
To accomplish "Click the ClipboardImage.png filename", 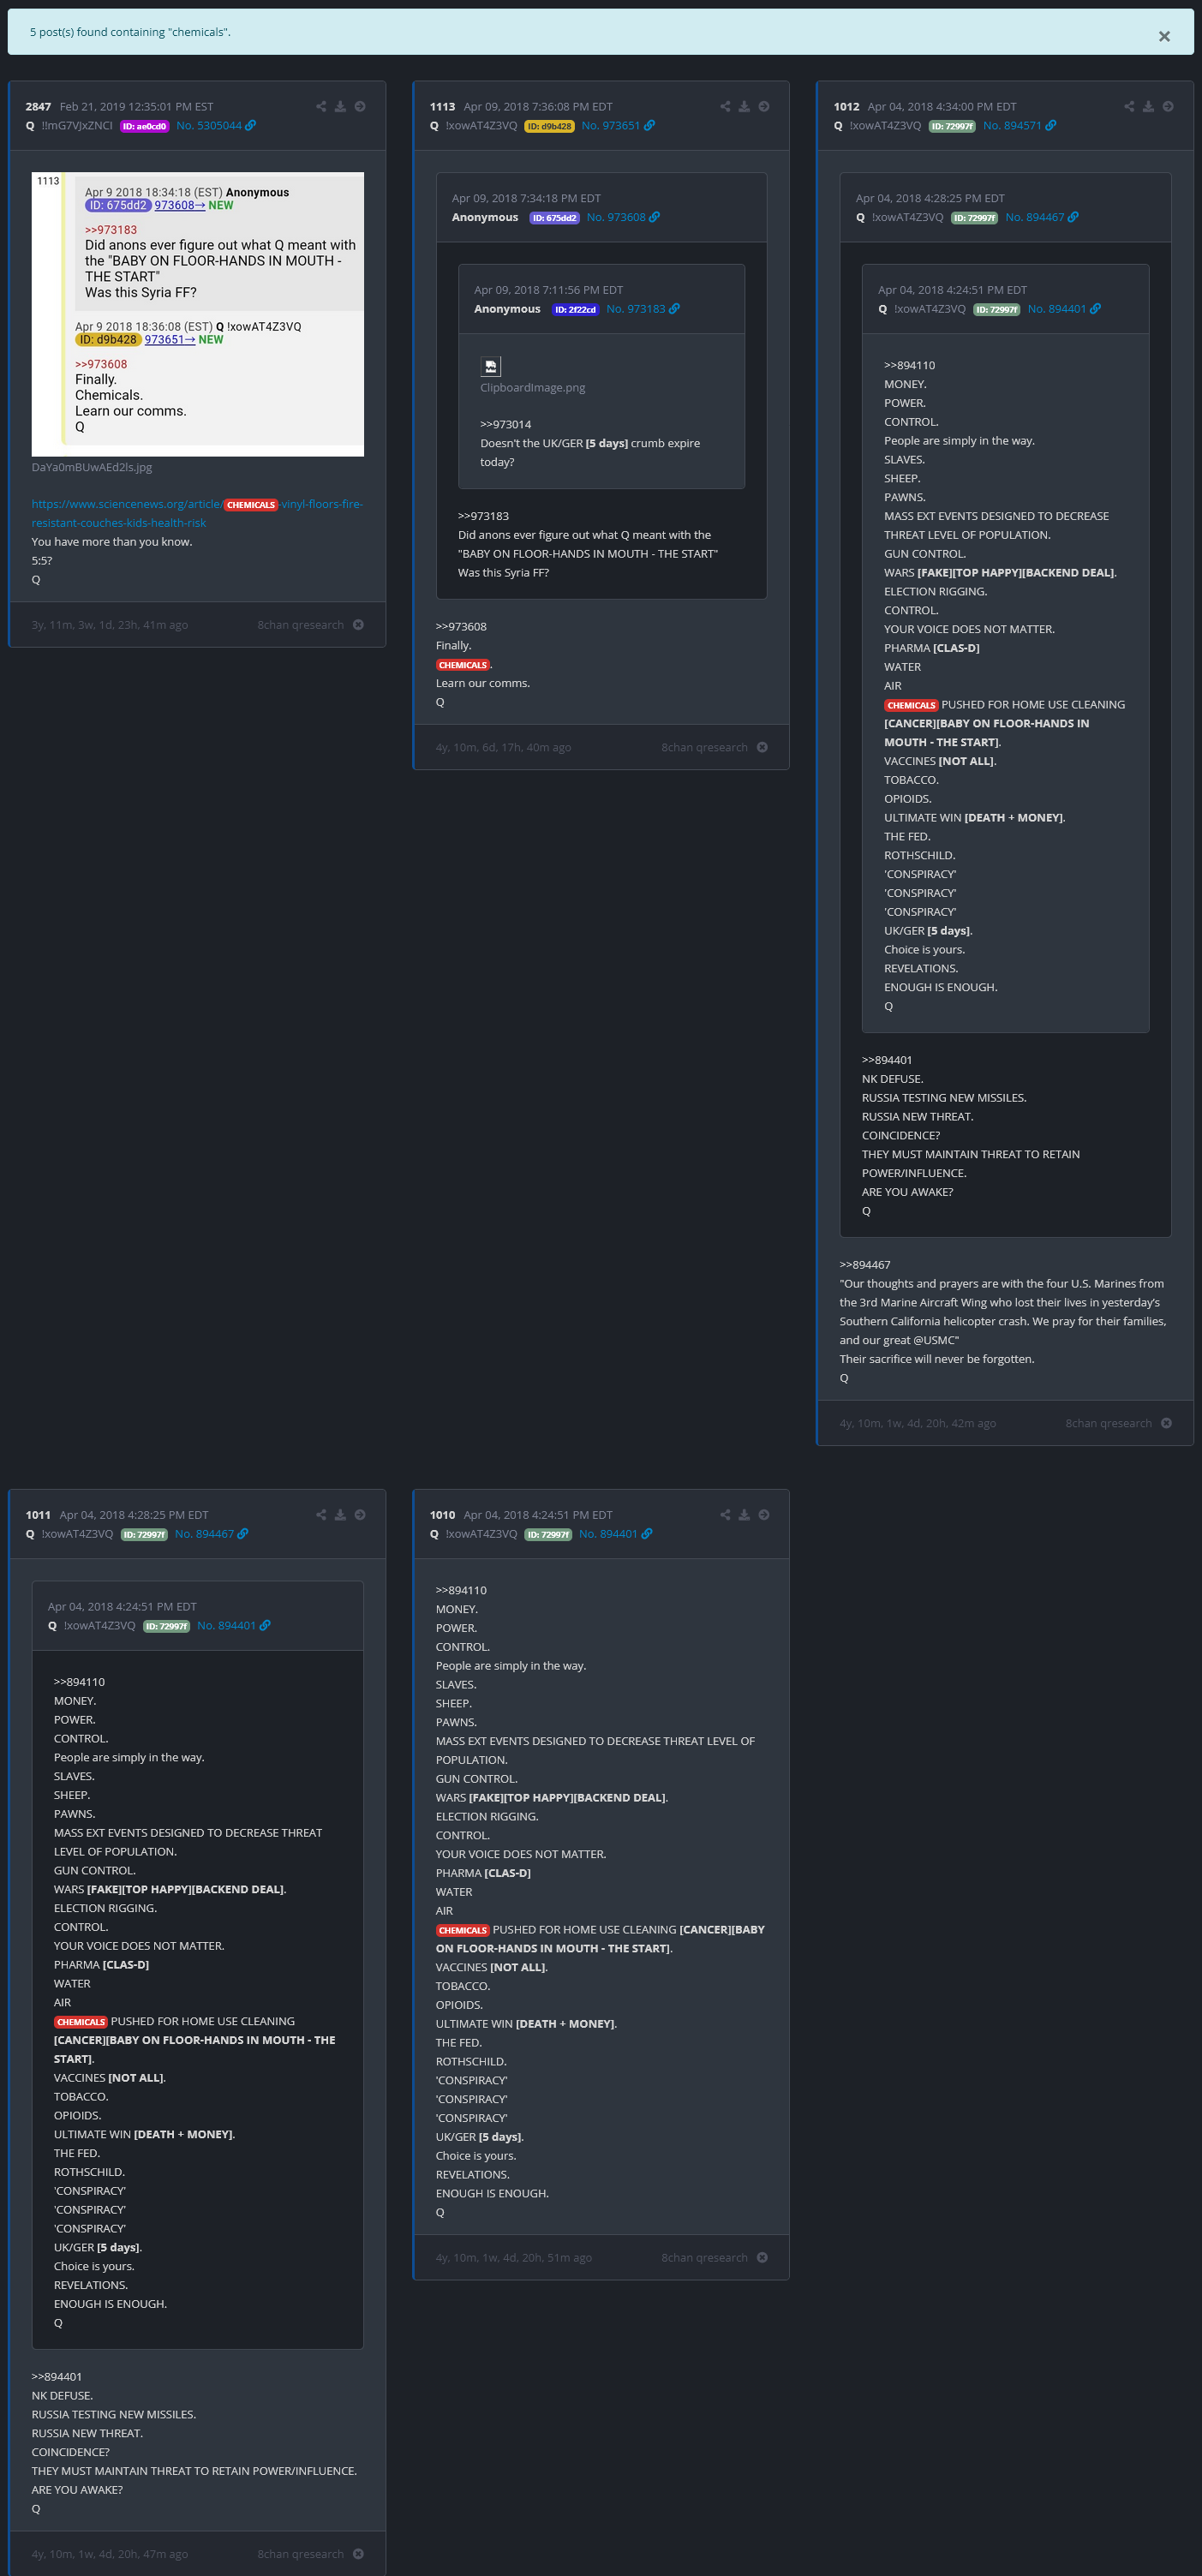I will click(x=533, y=387).
